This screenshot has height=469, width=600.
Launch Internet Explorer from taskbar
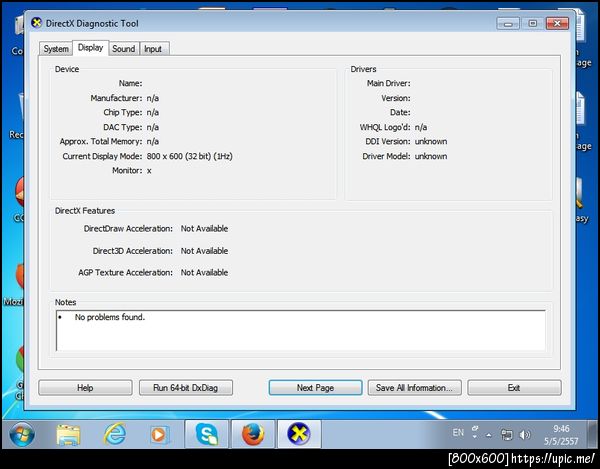[x=115, y=434]
